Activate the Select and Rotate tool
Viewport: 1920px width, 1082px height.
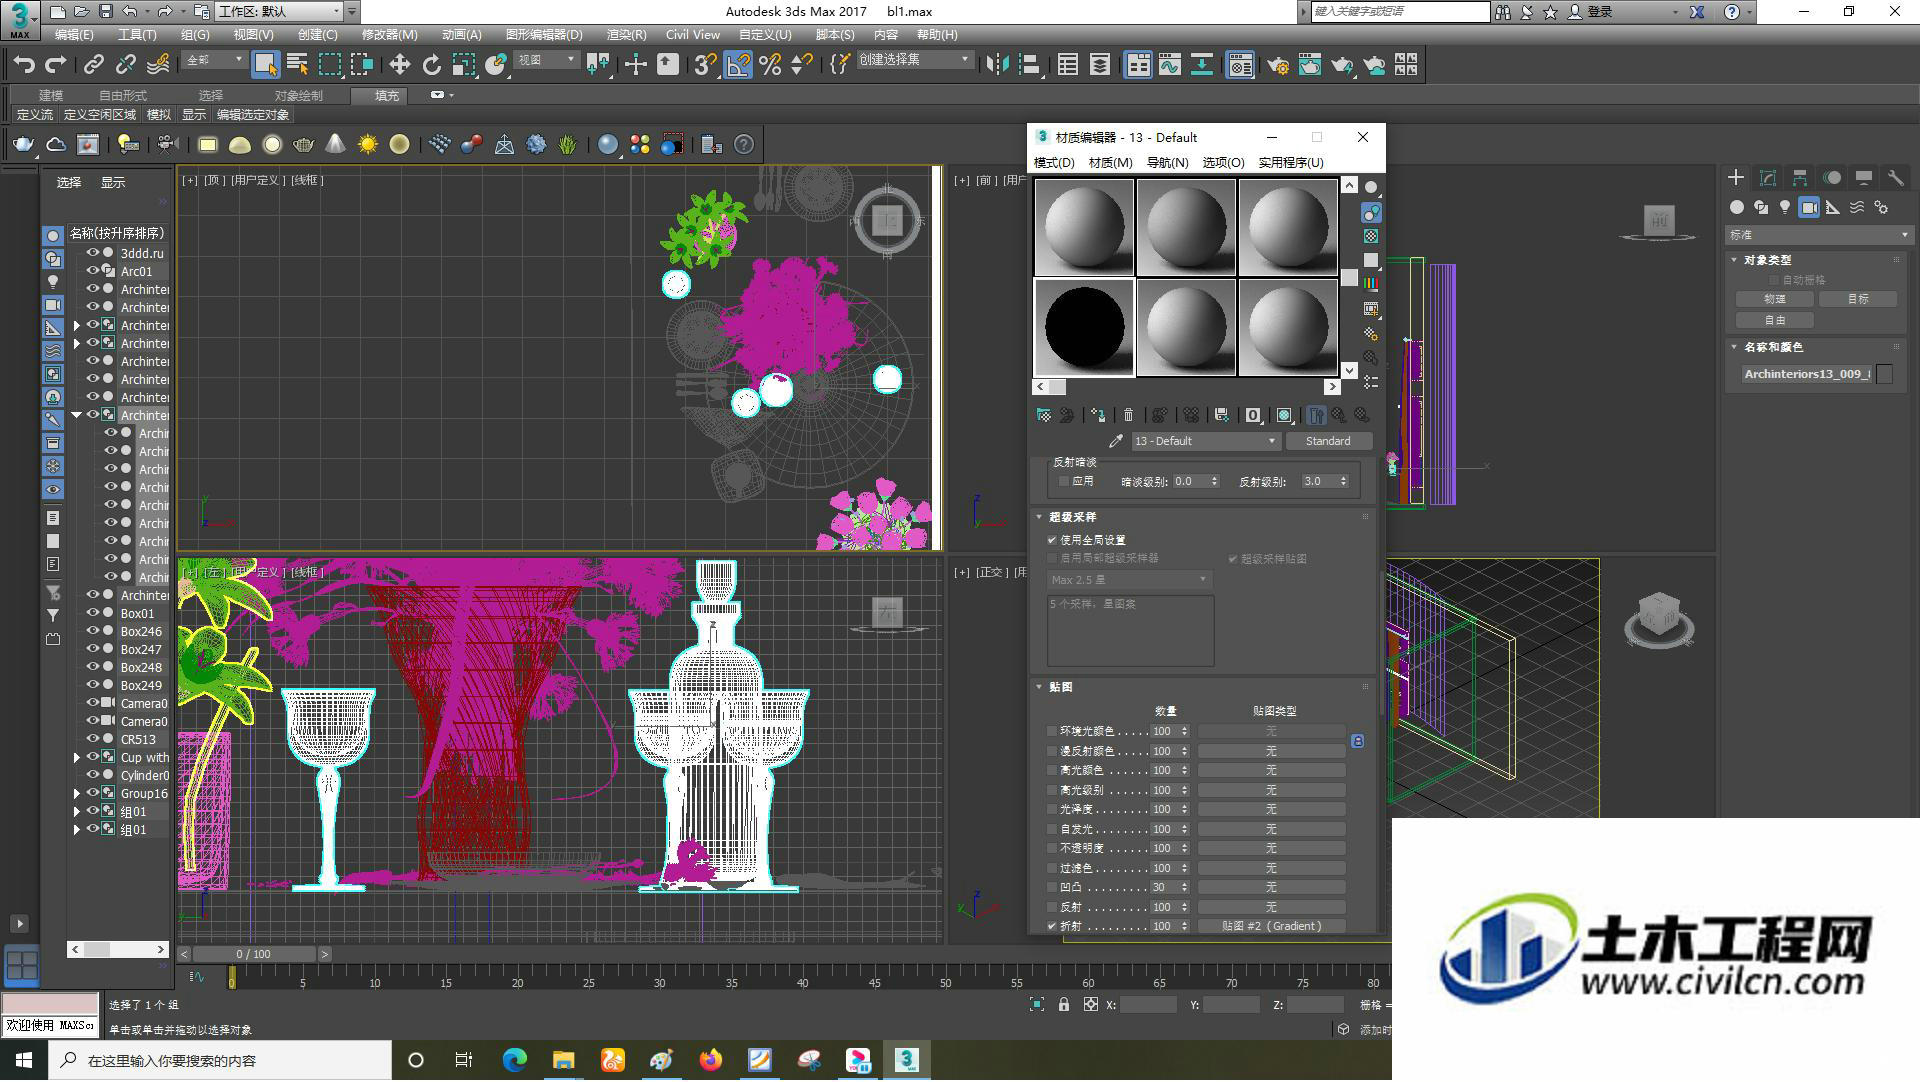click(431, 65)
